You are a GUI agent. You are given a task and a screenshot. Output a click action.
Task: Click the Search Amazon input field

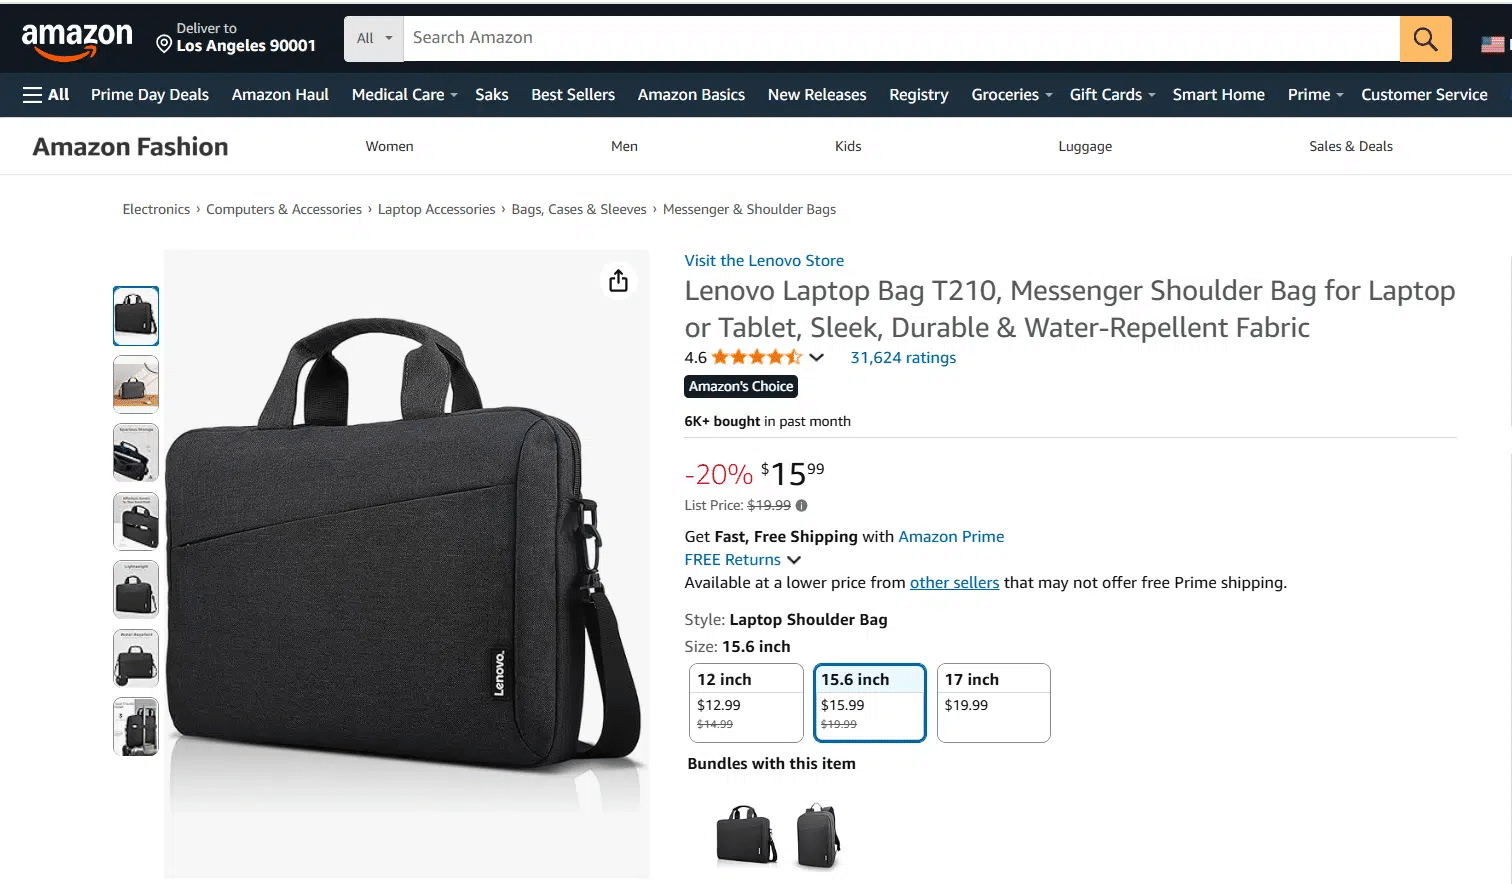coord(900,38)
